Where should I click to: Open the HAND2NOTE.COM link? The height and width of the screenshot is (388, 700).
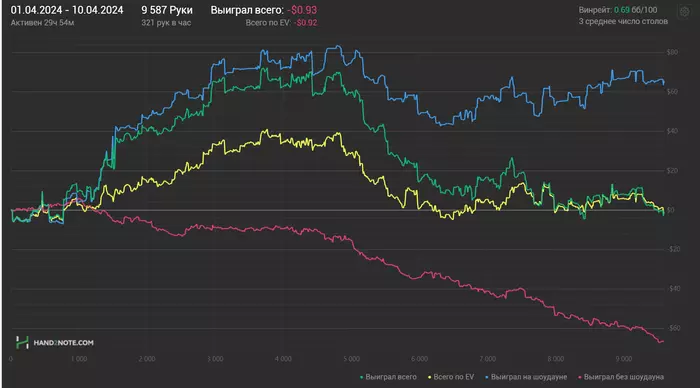(x=63, y=343)
